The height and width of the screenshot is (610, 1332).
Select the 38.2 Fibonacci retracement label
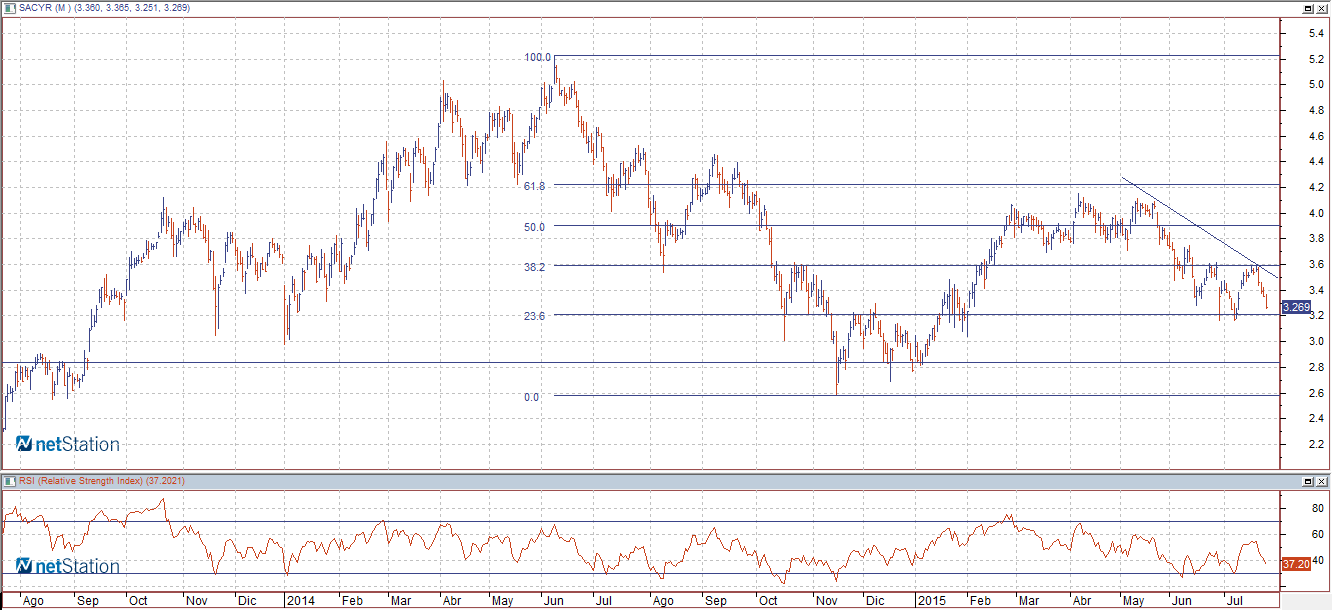[533, 267]
